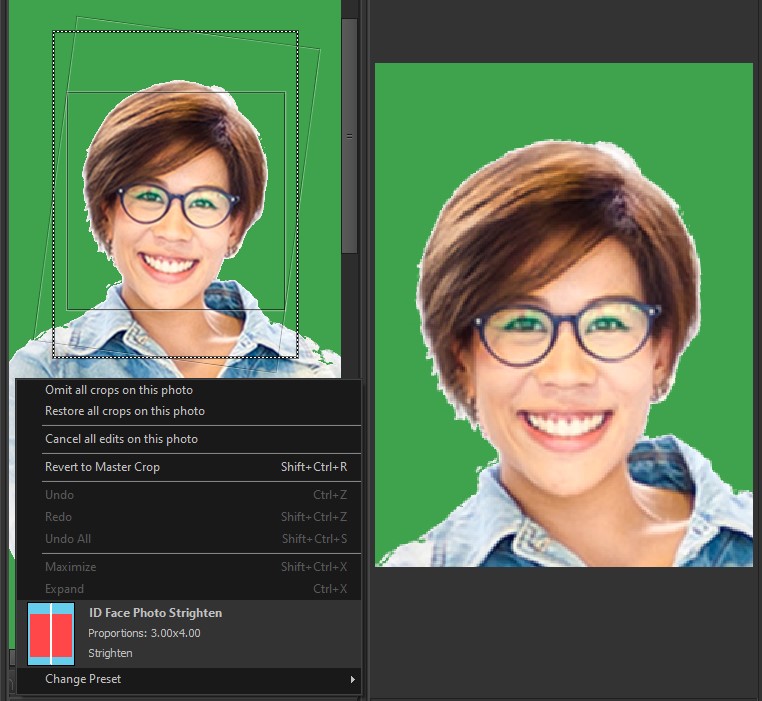This screenshot has width=762, height=701.
Task: Select Undo All in the context menu
Action: [68, 539]
